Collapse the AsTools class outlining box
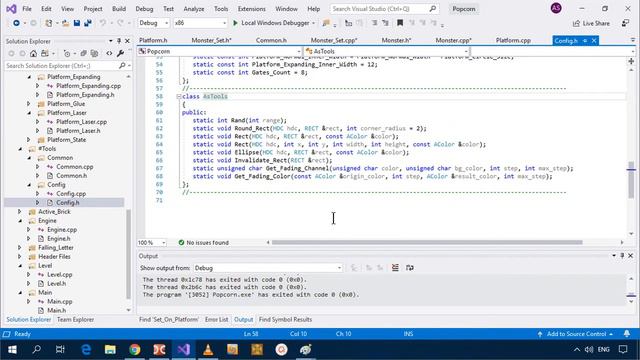The height and width of the screenshot is (360, 640). point(179,96)
